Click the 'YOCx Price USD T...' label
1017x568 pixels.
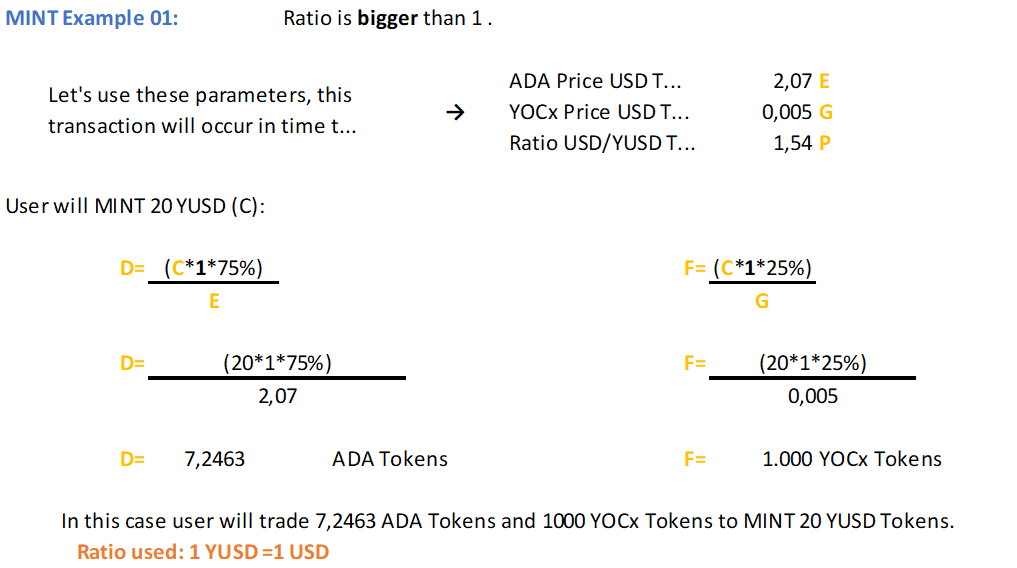[599, 112]
